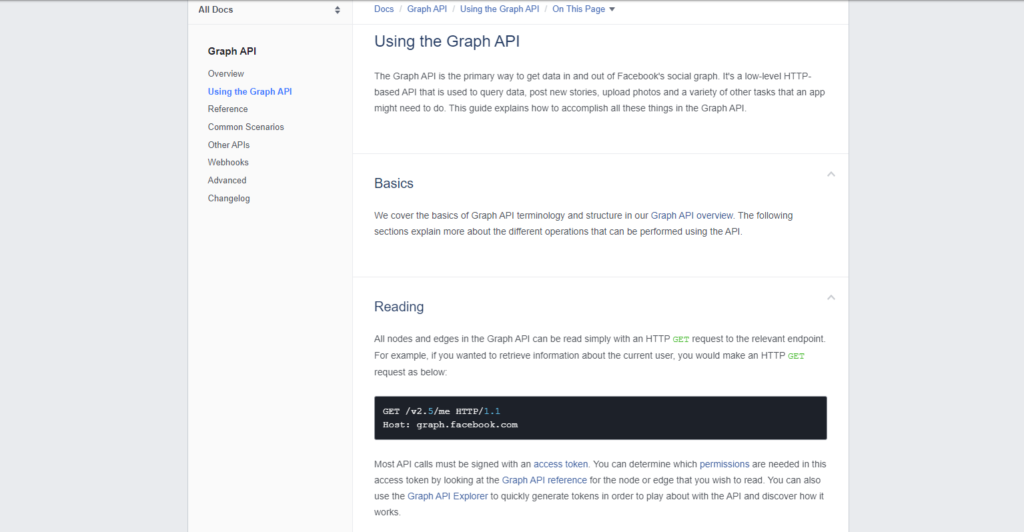Follow the Graph API overview link
Viewport: 1024px width, 532px height.
click(x=692, y=215)
